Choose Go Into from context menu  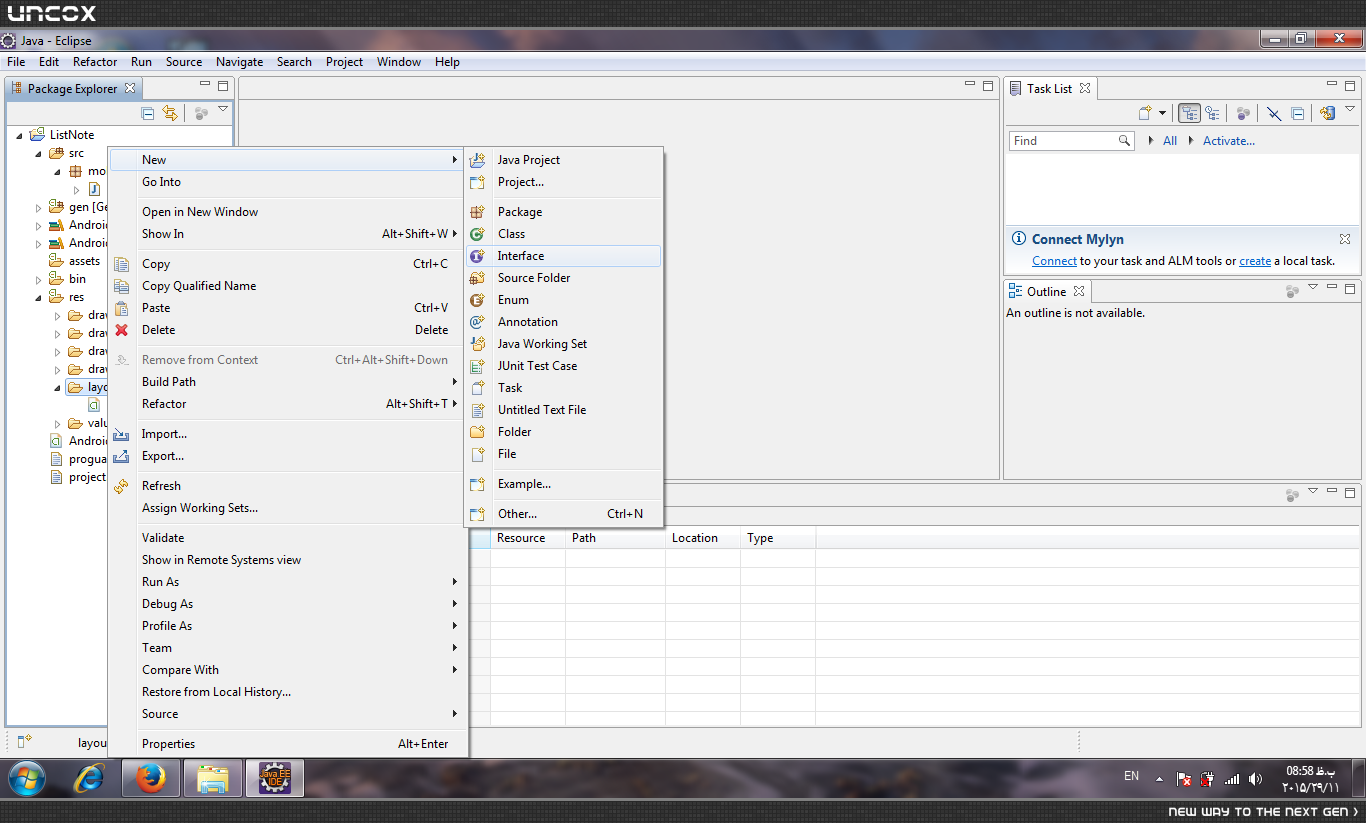[288, 182]
